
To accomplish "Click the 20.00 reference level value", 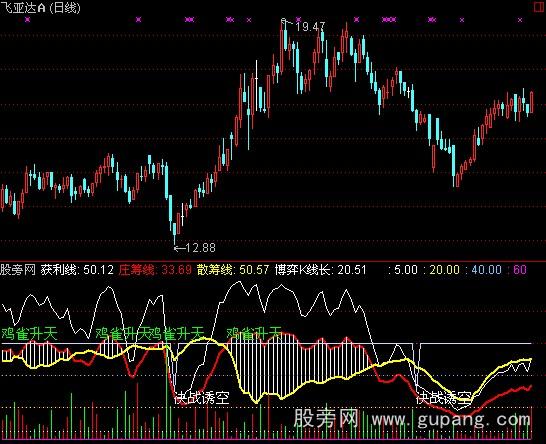I will point(444,270).
